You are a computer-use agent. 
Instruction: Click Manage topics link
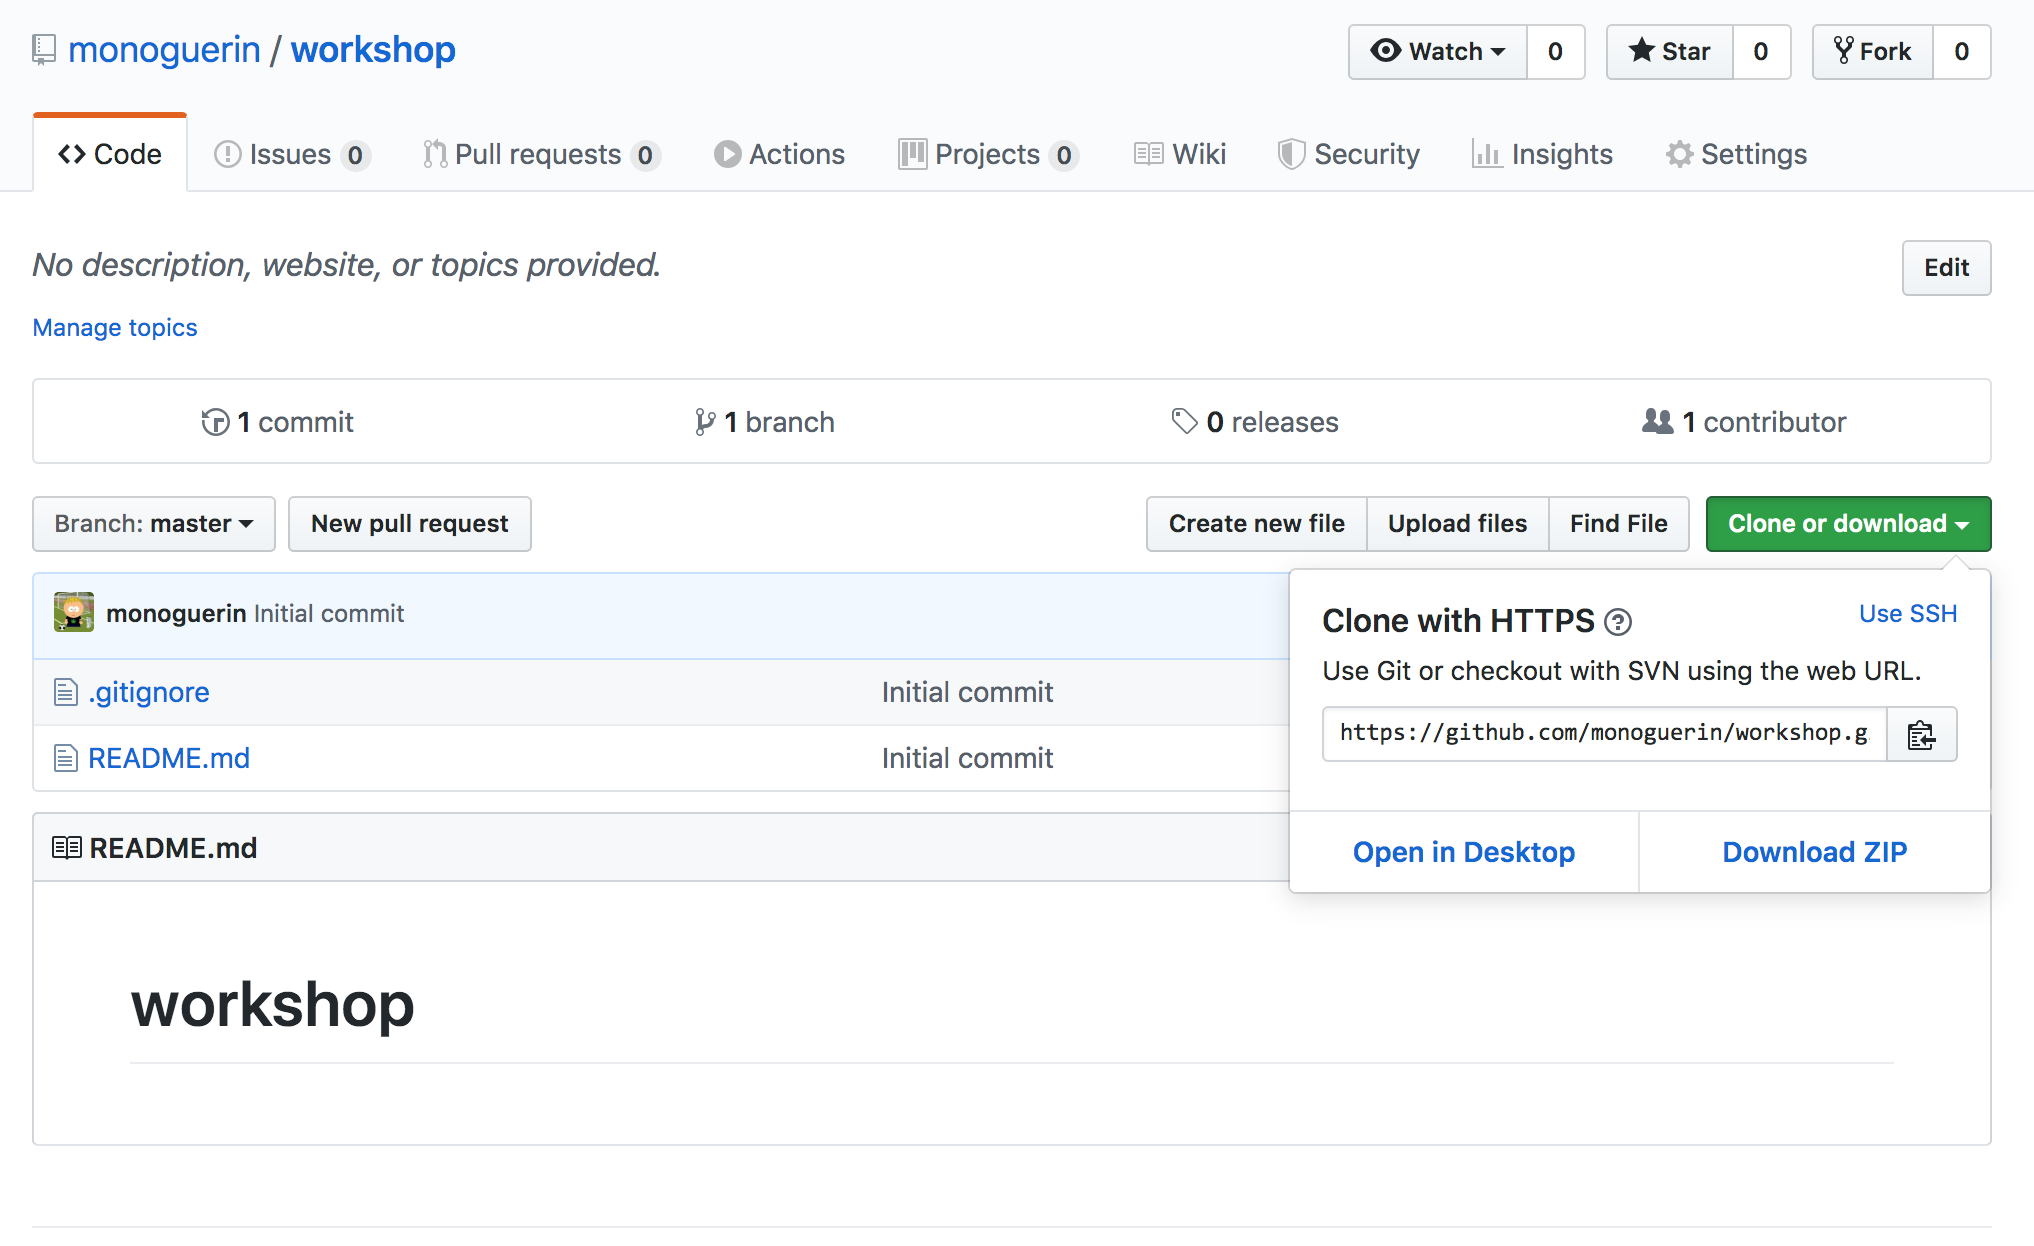115,328
